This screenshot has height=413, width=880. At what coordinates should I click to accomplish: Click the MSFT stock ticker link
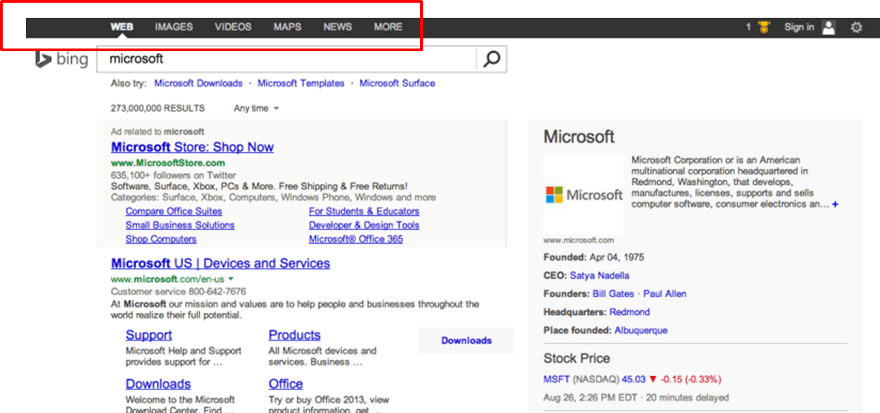coord(555,379)
